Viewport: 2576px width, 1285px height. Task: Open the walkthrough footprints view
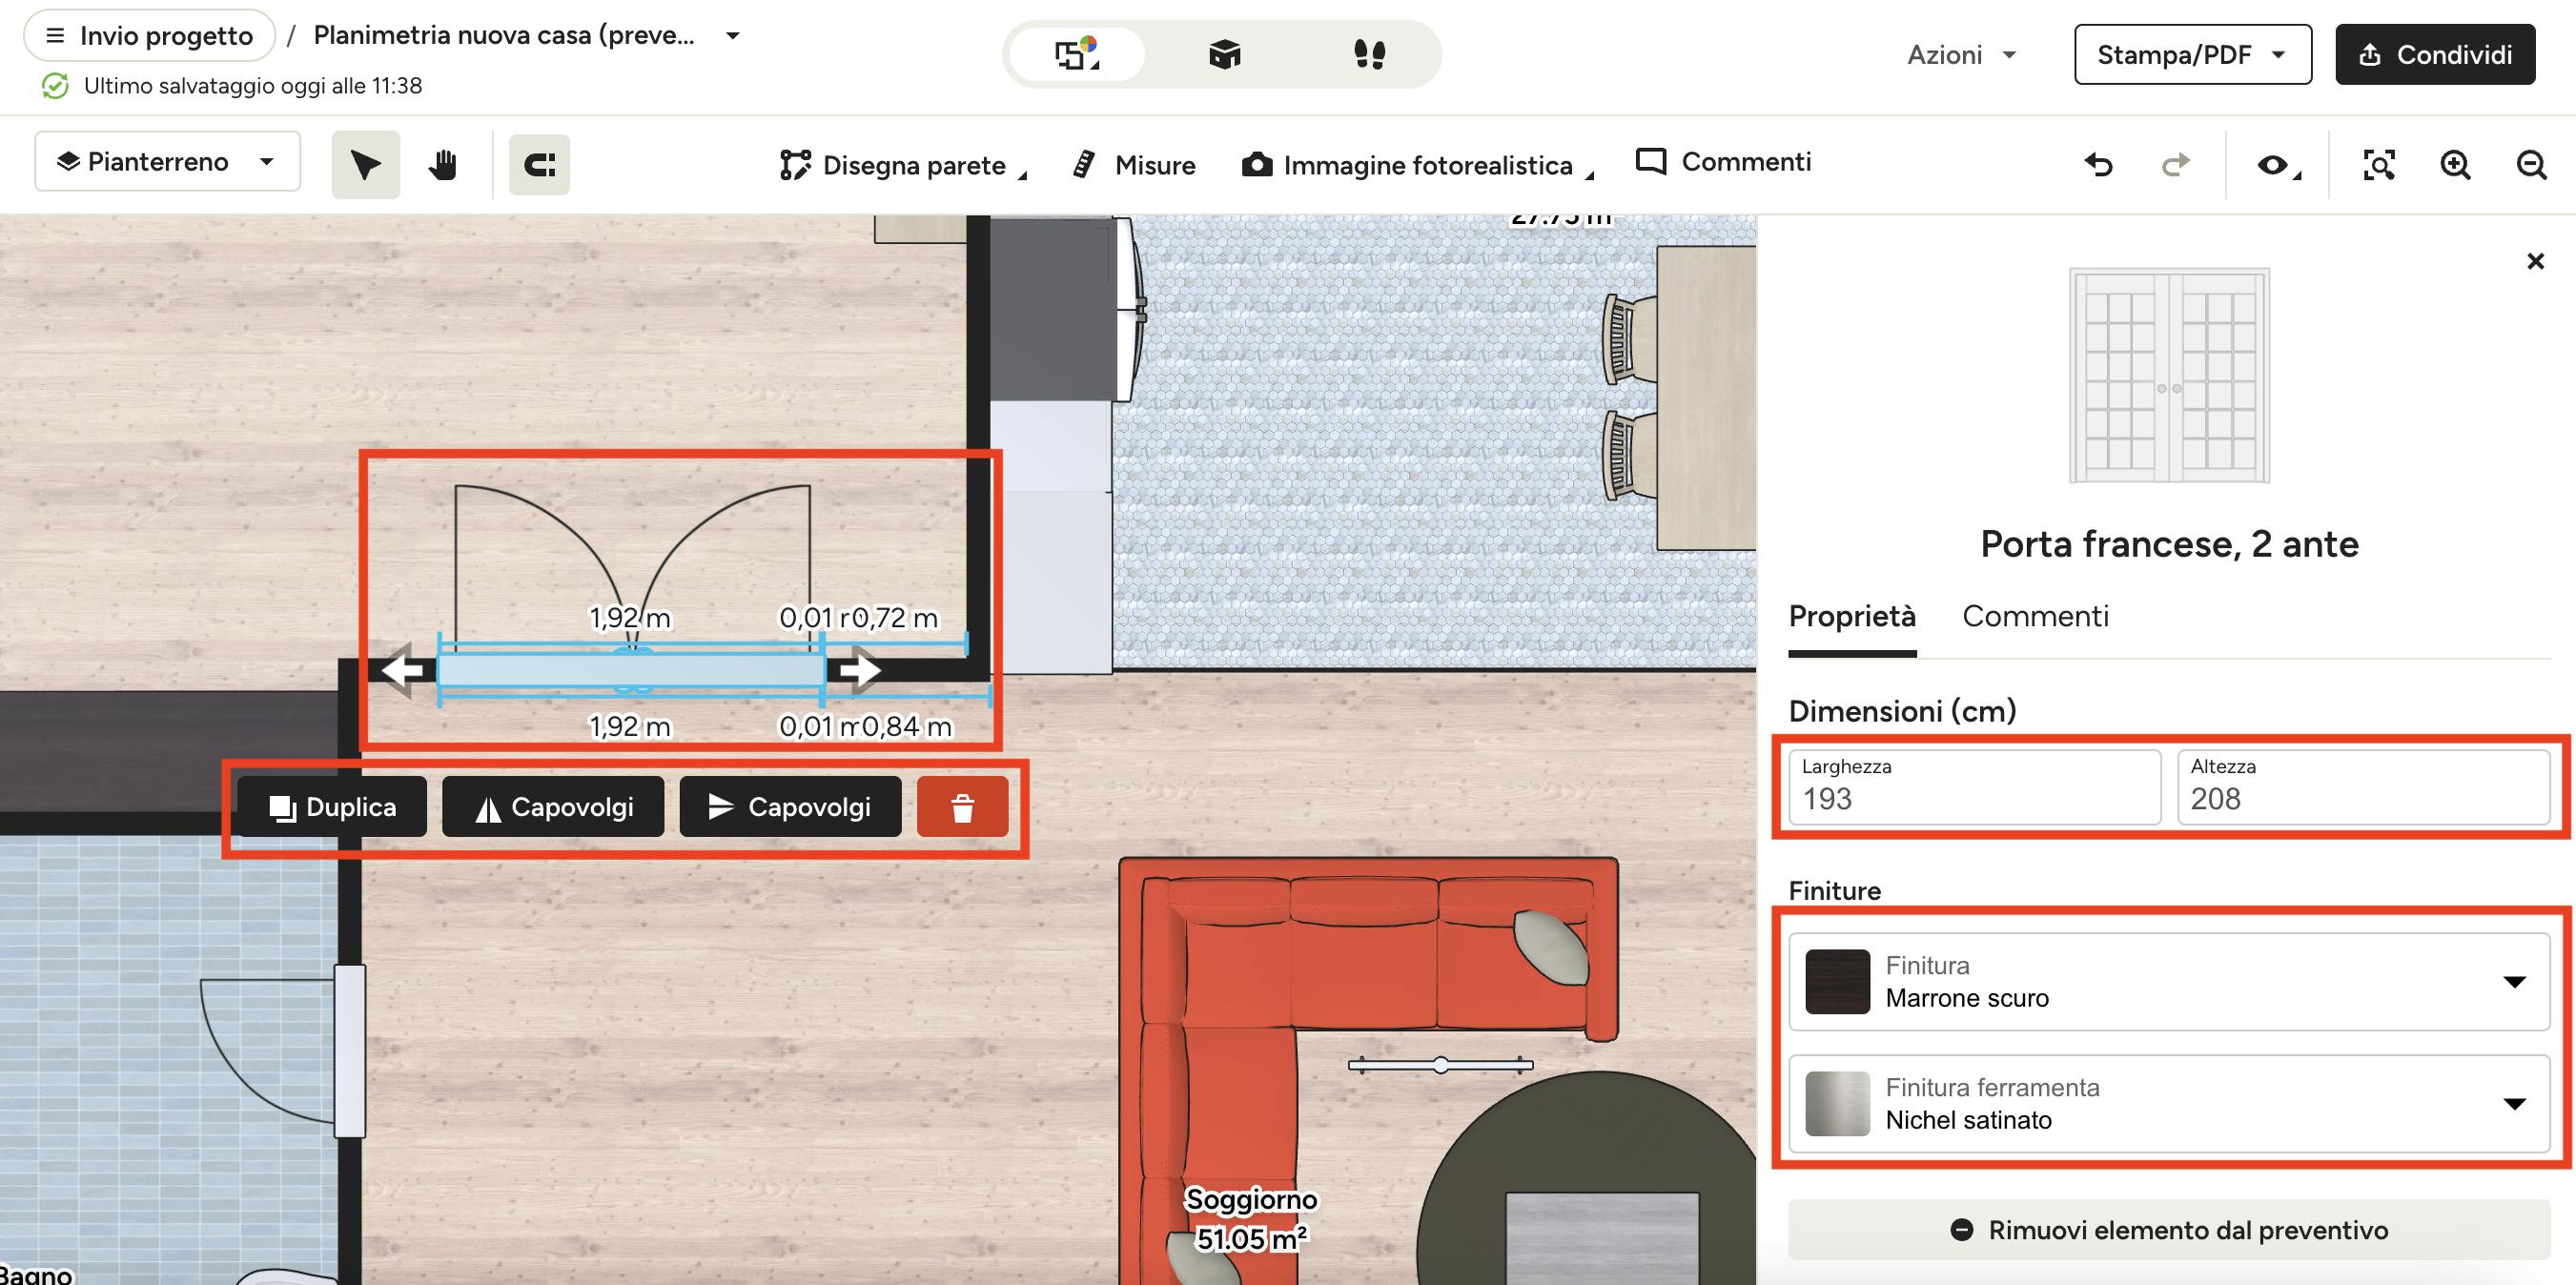[x=1369, y=54]
